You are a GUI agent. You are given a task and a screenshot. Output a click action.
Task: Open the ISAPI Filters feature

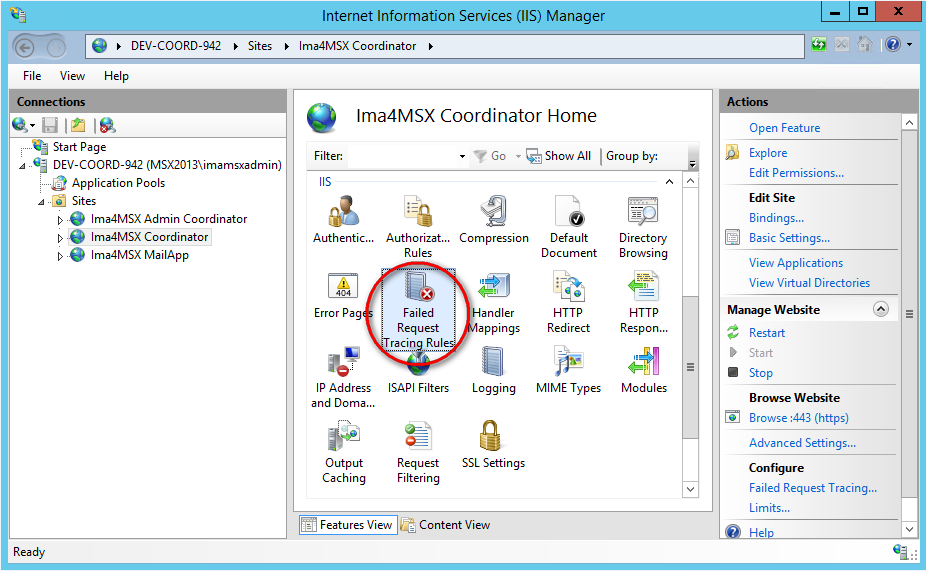(418, 373)
